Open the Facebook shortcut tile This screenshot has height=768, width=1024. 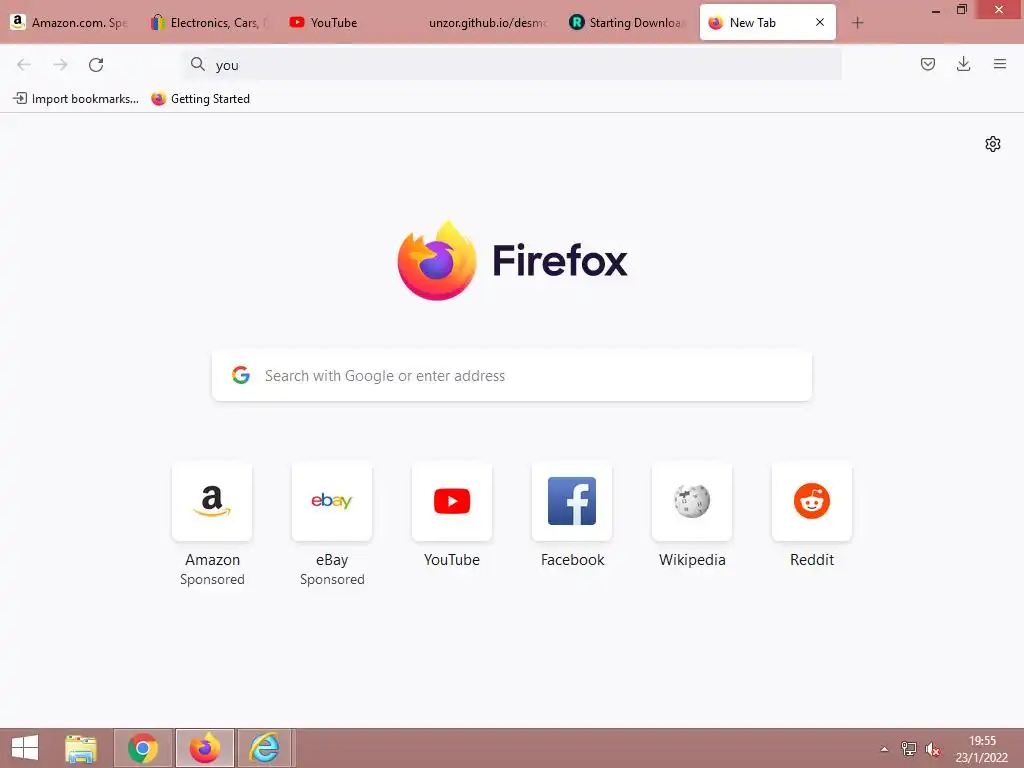pos(572,501)
